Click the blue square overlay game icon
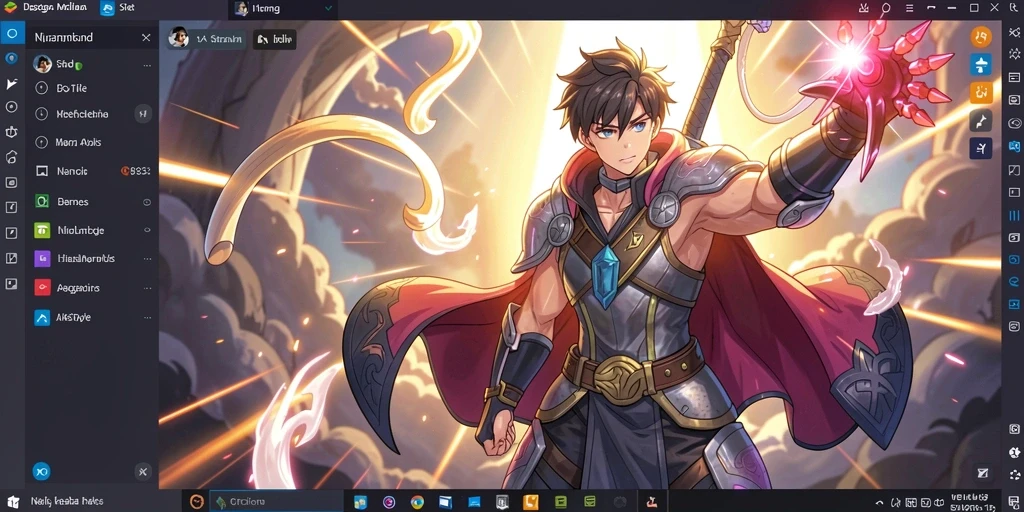 (981, 64)
